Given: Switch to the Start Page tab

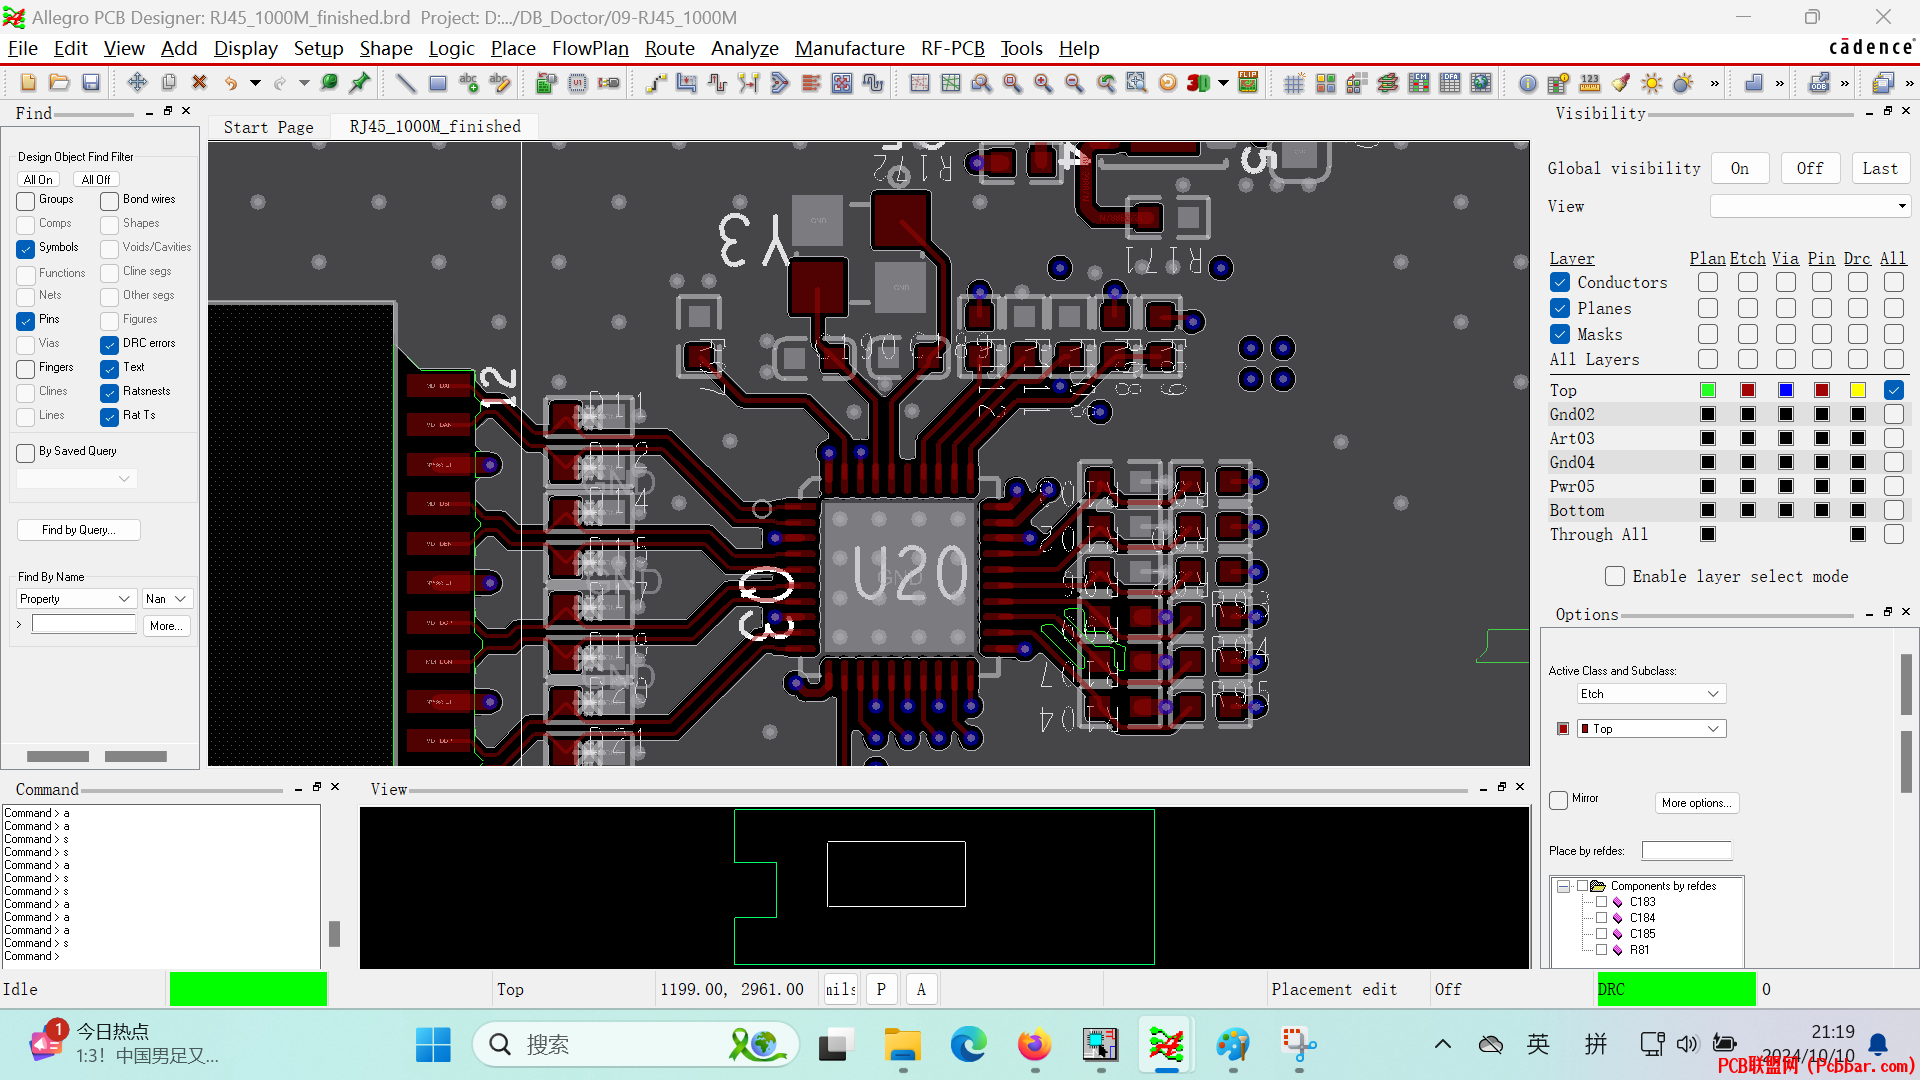Looking at the screenshot, I should point(268,127).
